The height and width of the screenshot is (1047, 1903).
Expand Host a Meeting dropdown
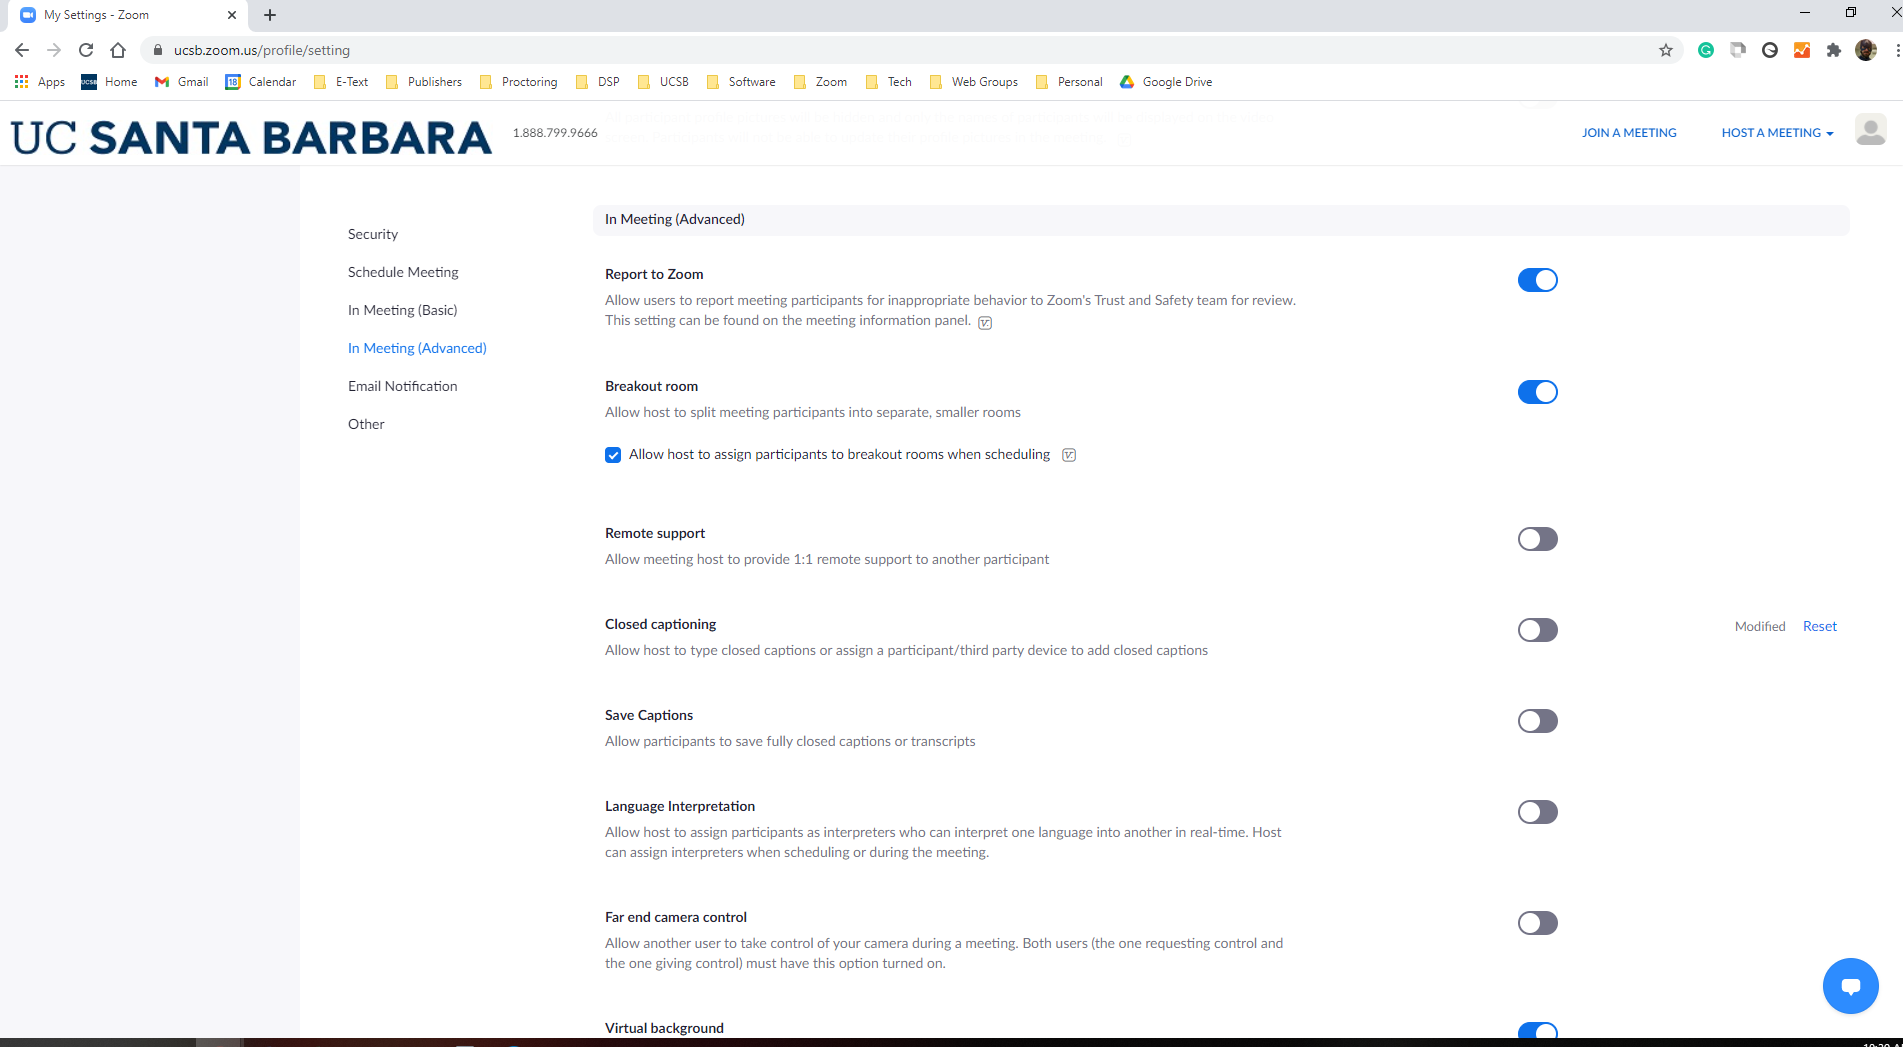pos(1777,133)
